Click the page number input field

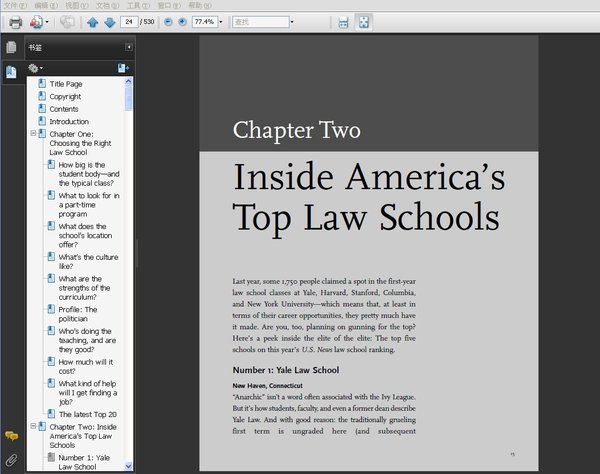click(x=129, y=22)
